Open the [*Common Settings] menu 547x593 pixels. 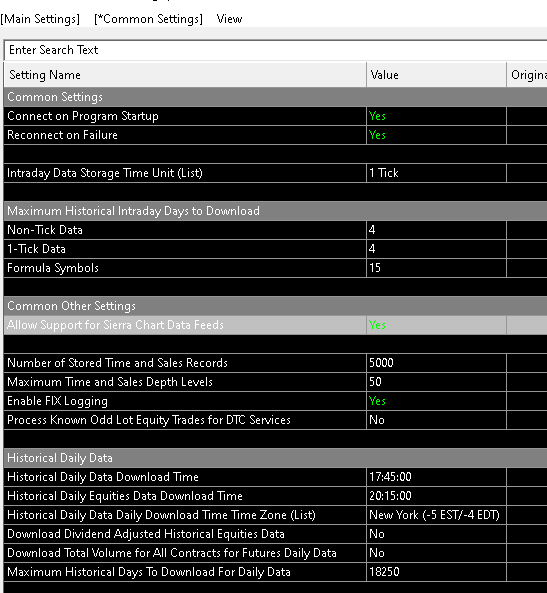tap(148, 19)
